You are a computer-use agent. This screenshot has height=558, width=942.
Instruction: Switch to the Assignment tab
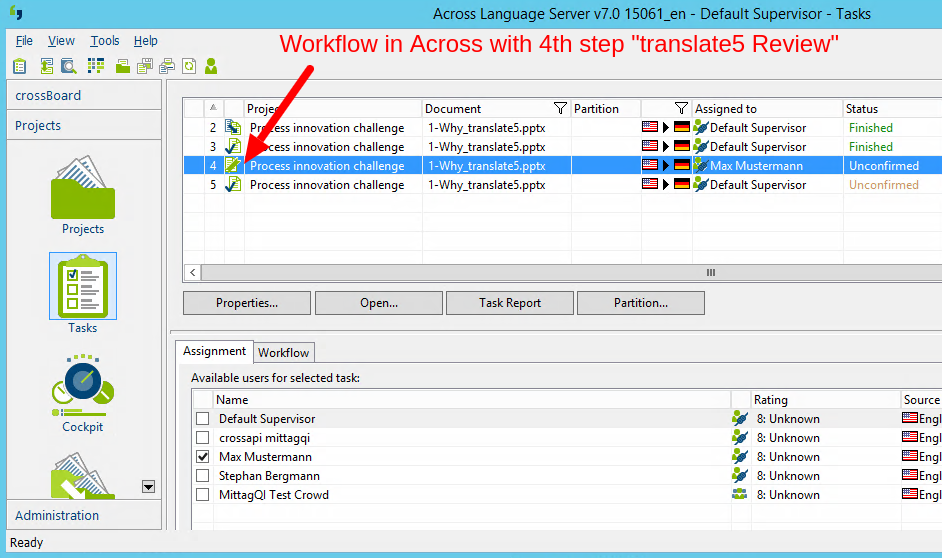click(214, 351)
